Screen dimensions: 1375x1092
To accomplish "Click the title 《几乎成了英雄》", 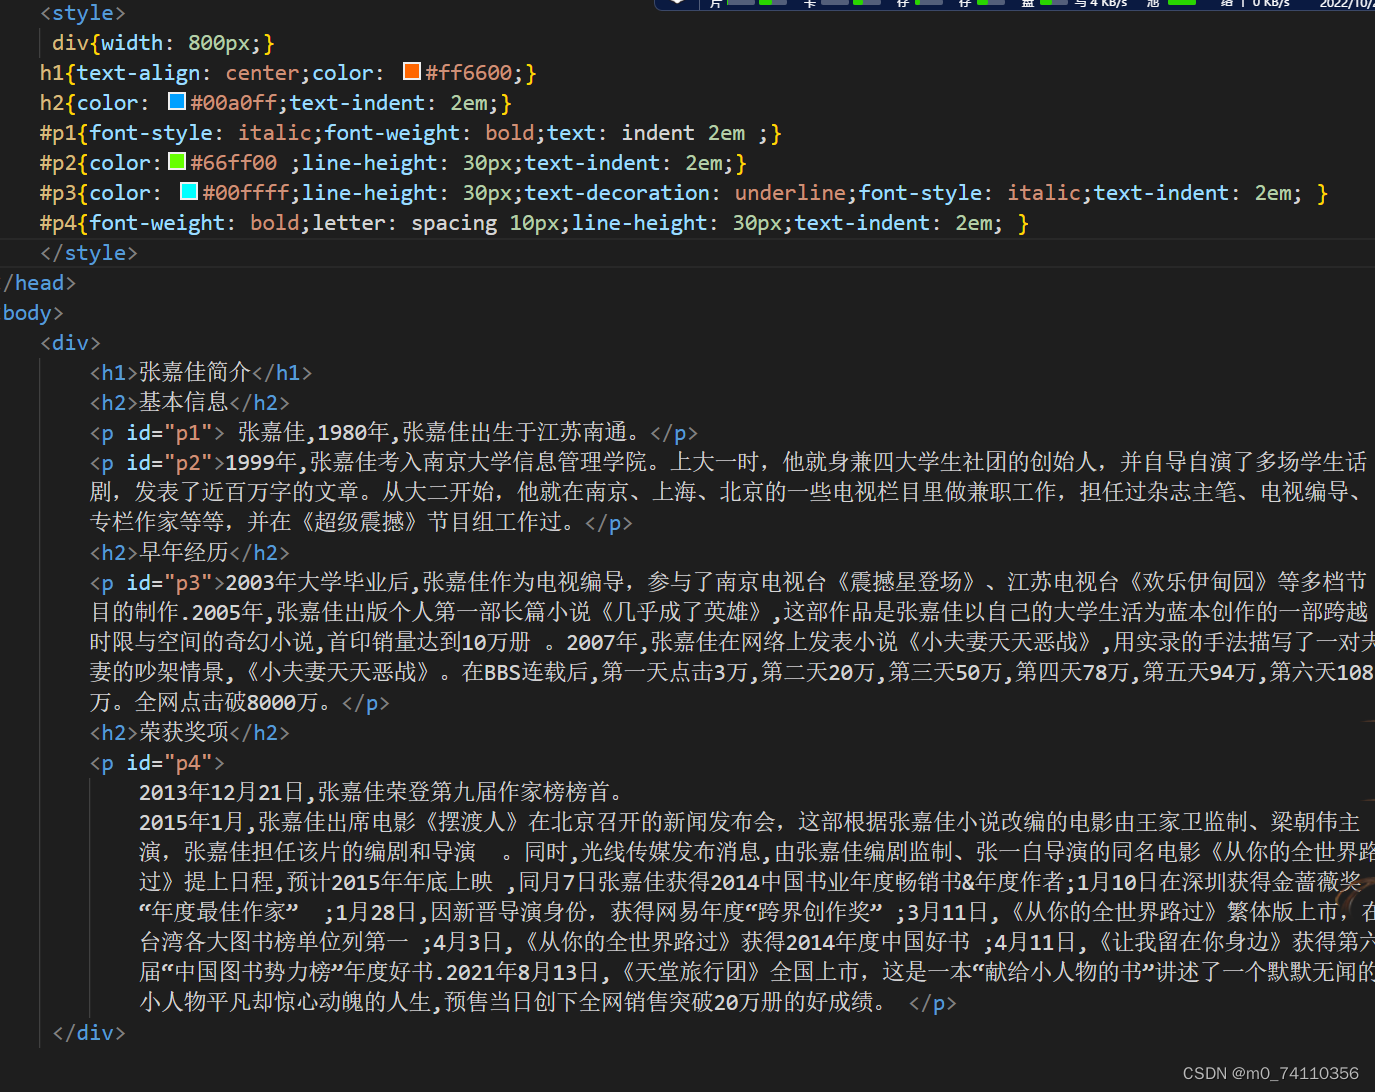I will [682, 612].
